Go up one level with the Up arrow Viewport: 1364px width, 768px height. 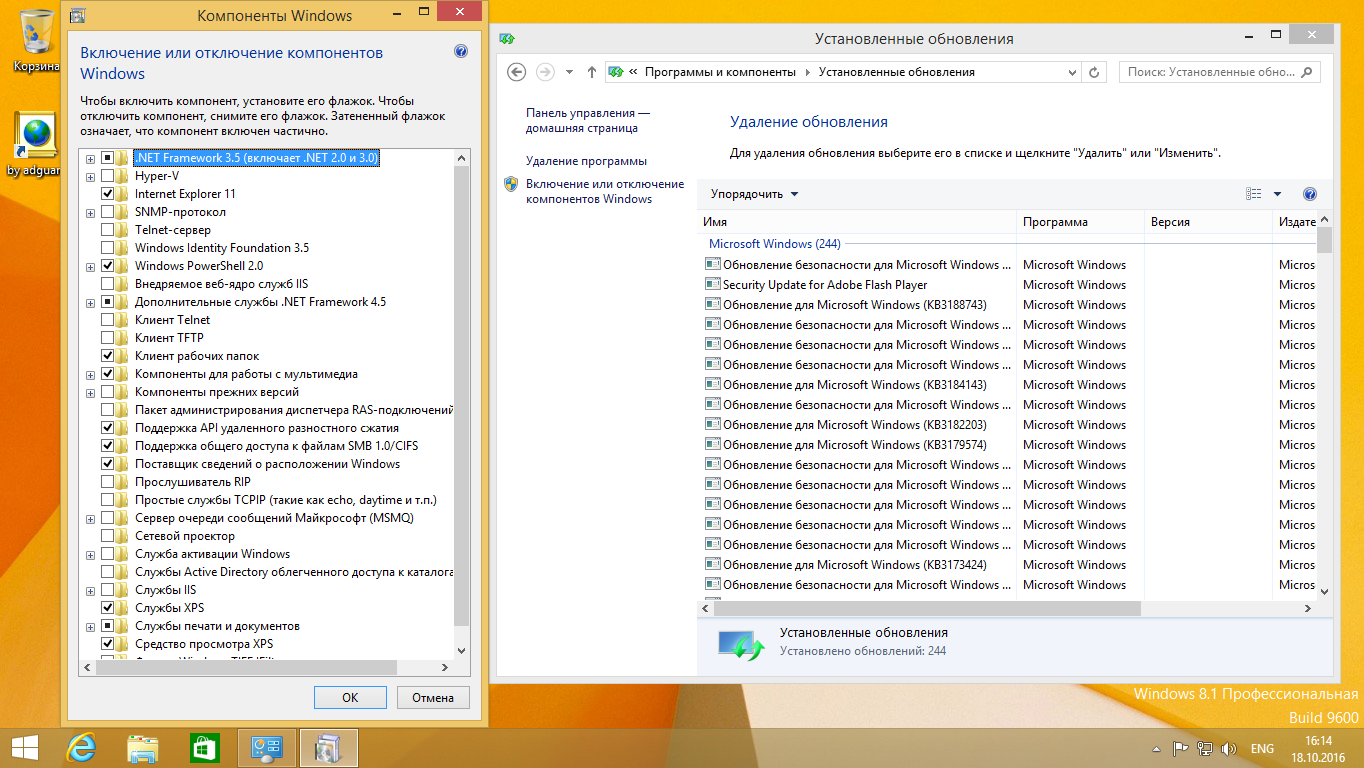coord(592,72)
